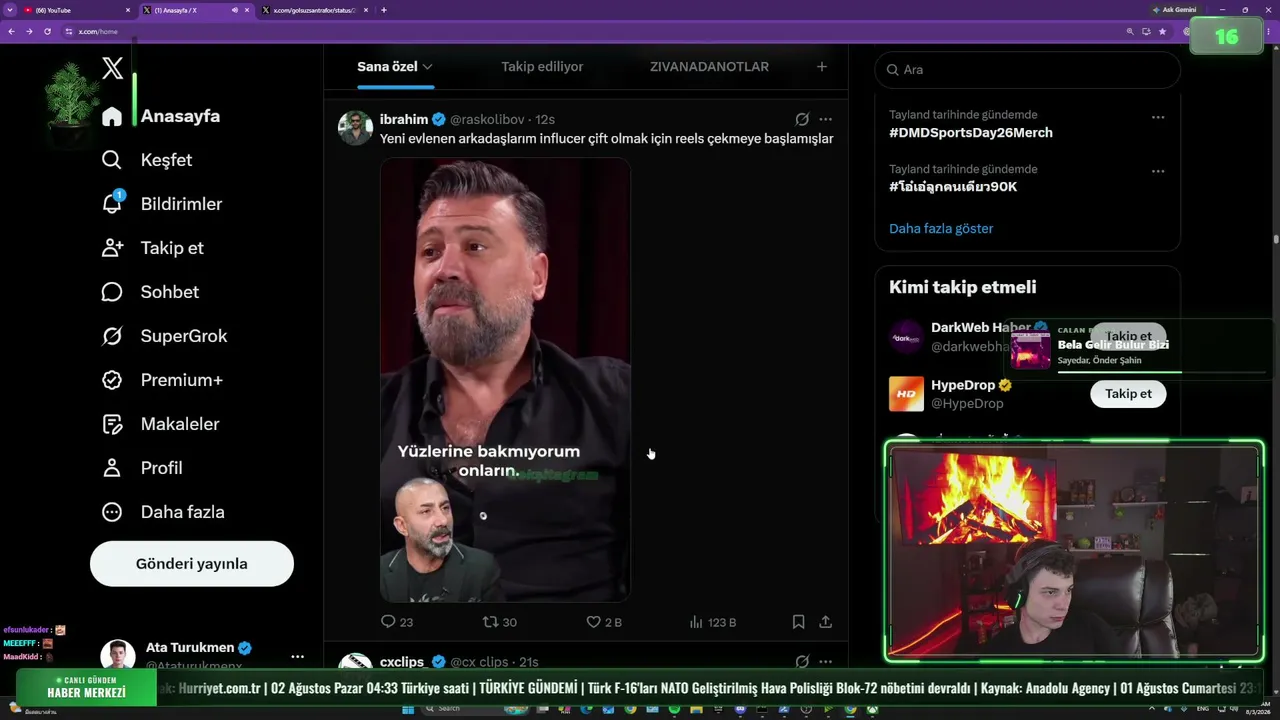
Task: Open Profil page
Action: pos(142,468)
